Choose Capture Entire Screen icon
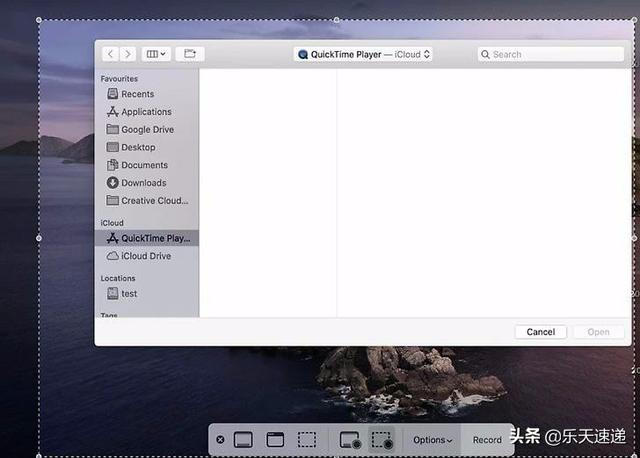Image resolution: width=640 pixels, height=458 pixels. [243, 440]
